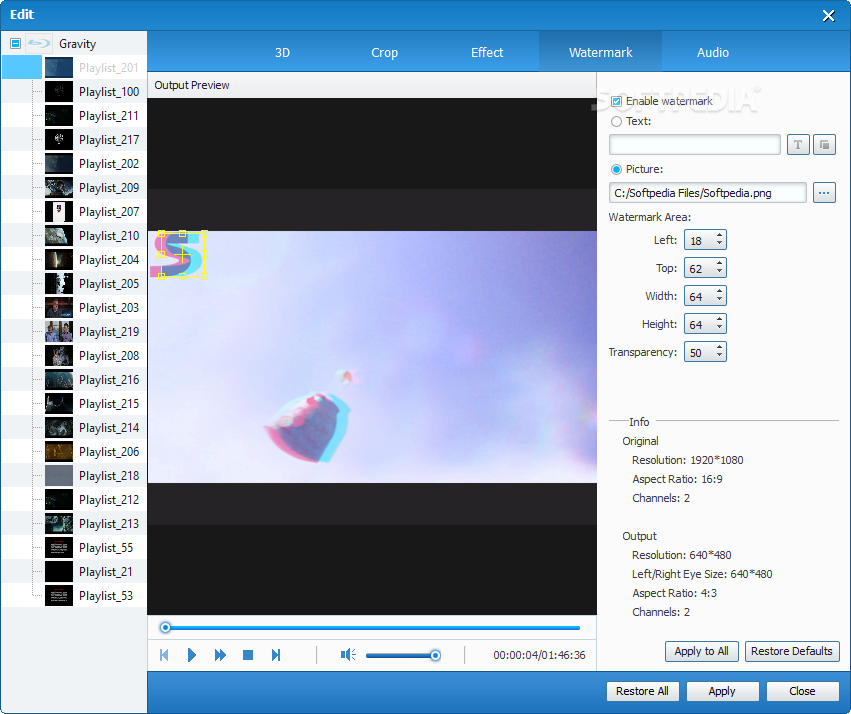Increase the Transparency value
The width and height of the screenshot is (851, 714).
coord(720,348)
